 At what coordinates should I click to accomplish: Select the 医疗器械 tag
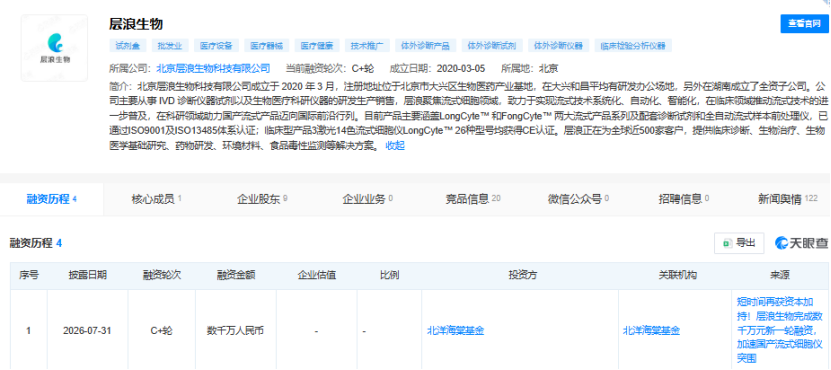coord(267,46)
